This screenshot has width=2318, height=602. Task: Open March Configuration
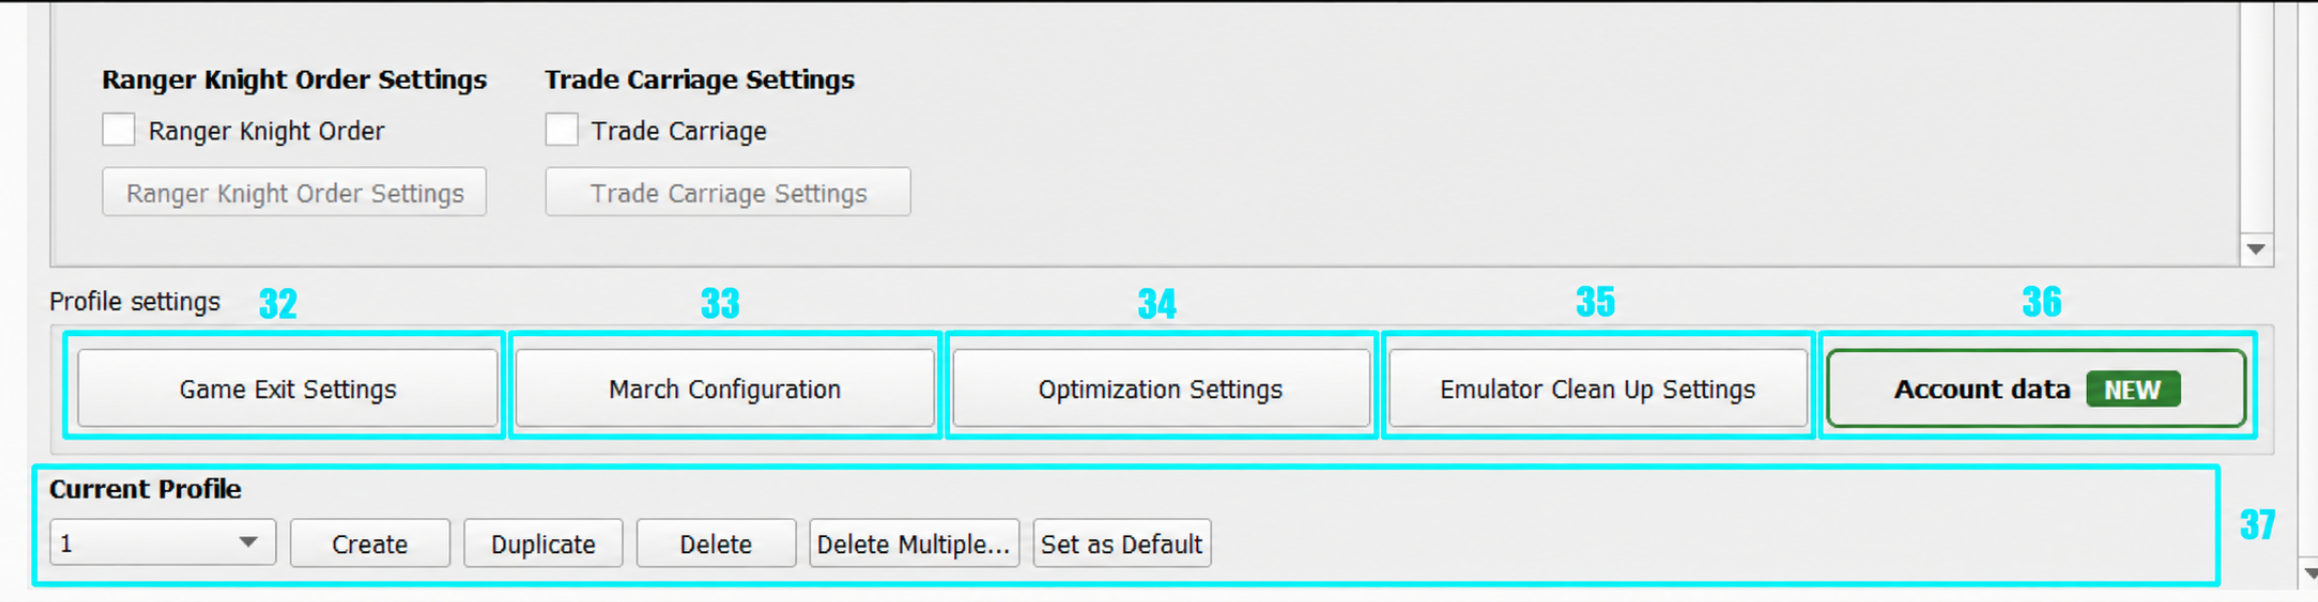725,388
